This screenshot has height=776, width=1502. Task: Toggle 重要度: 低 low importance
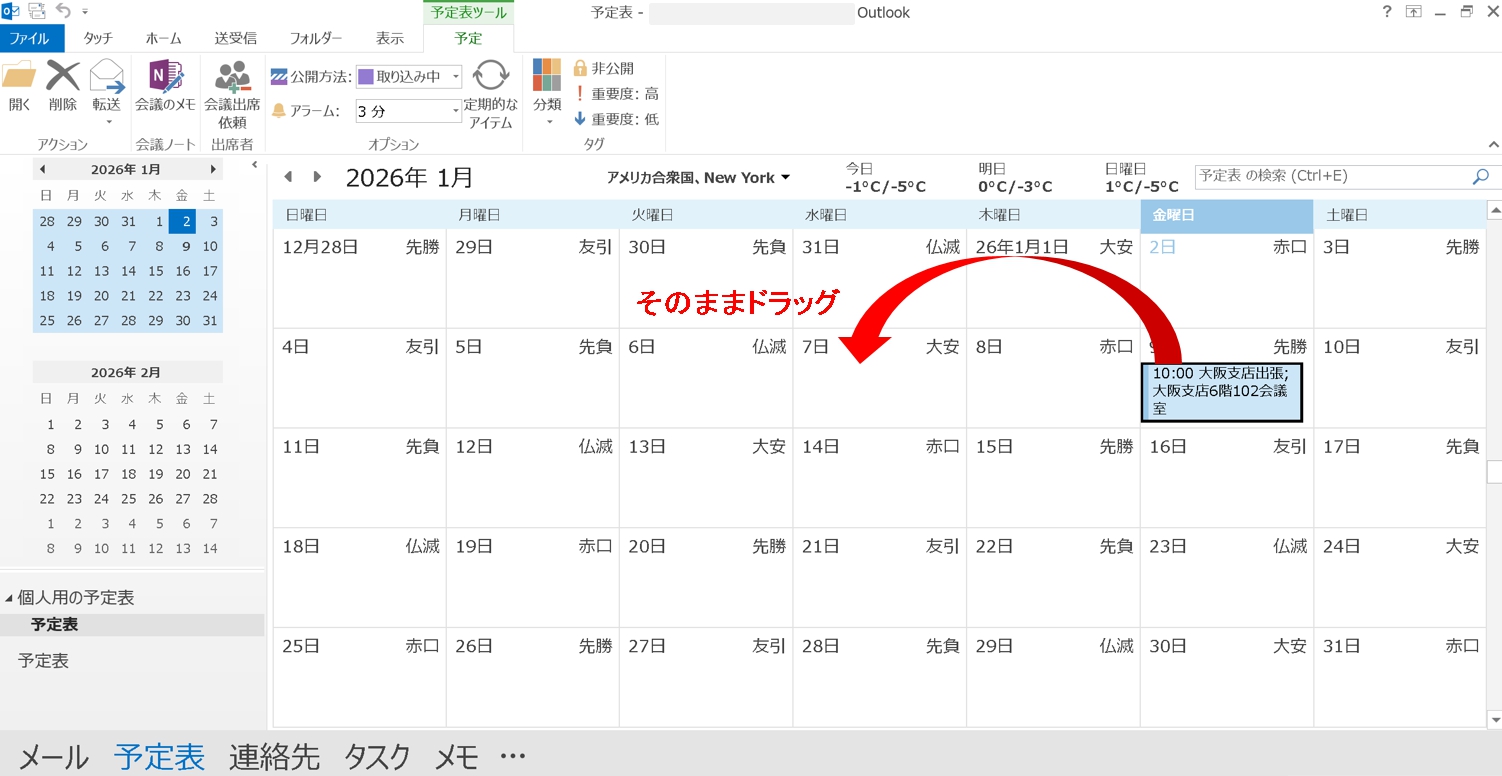click(x=616, y=118)
